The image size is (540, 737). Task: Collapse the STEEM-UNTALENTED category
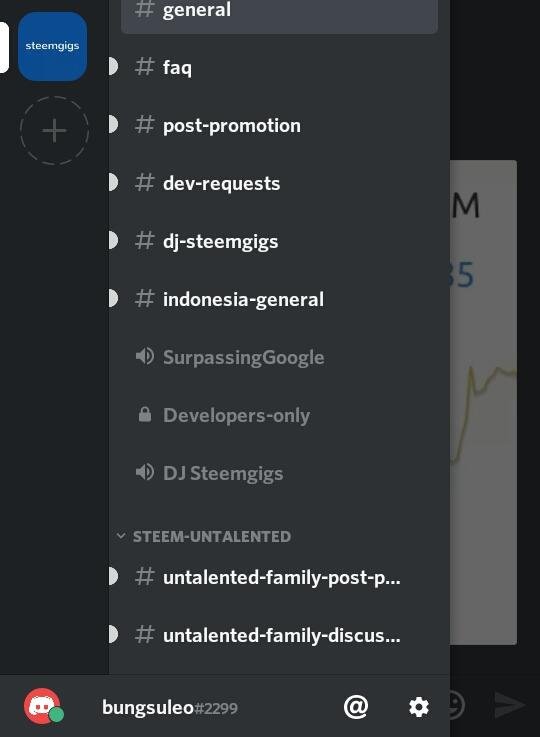point(204,536)
